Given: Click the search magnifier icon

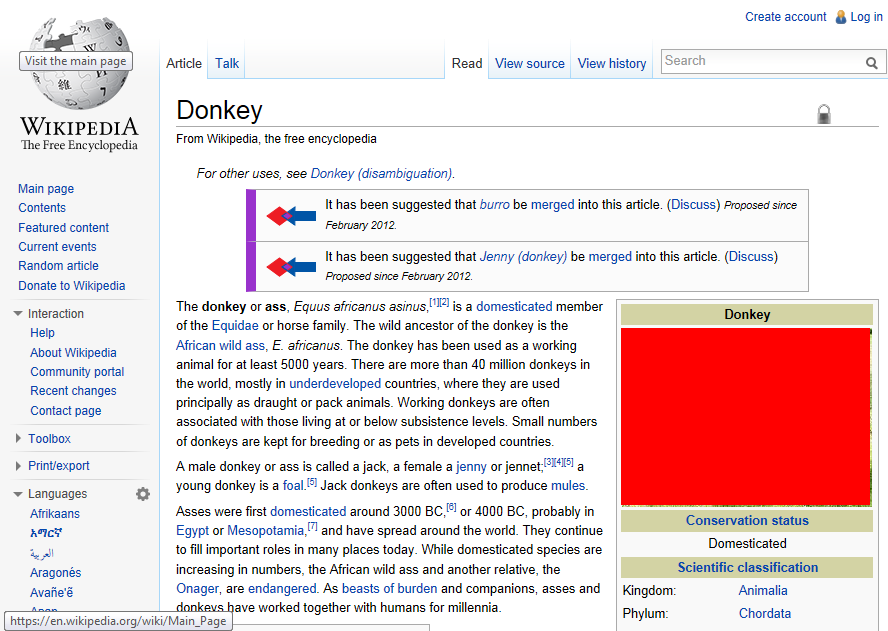Looking at the screenshot, I should point(872,63).
